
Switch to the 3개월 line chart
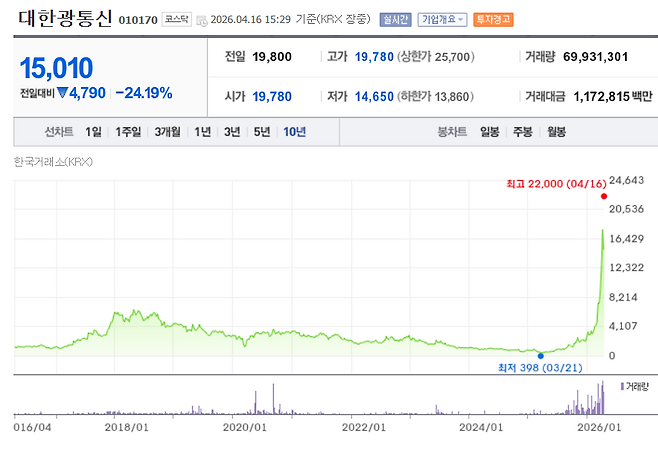[x=167, y=132]
